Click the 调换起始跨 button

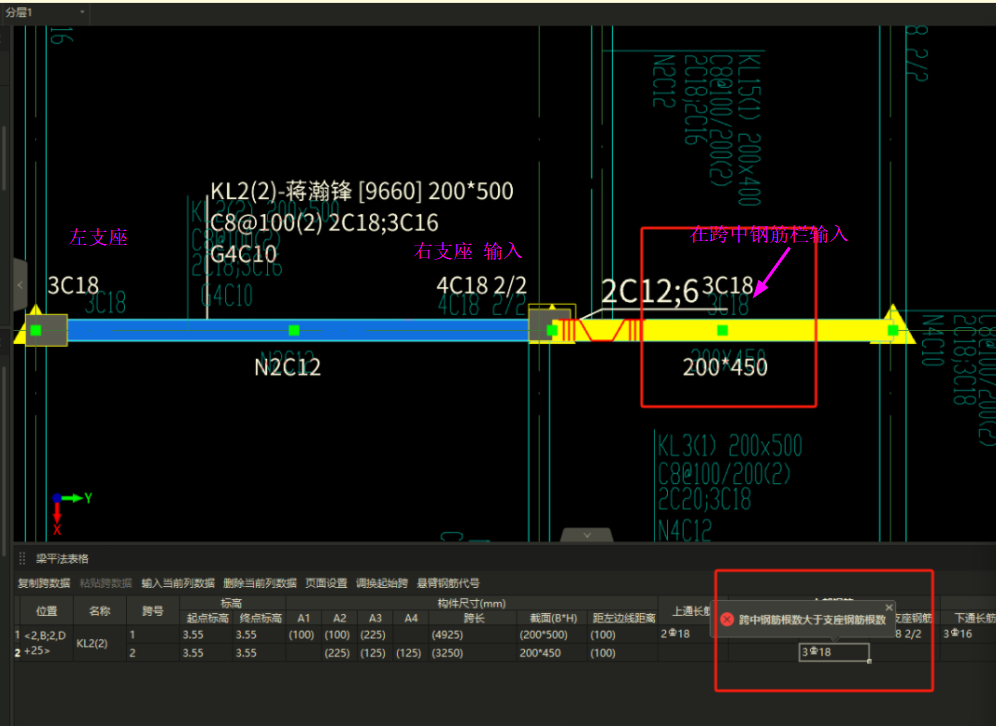tap(382, 583)
